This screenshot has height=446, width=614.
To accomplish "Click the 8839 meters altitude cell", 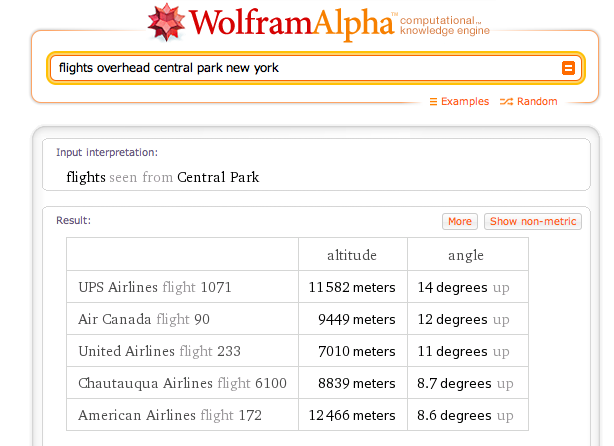I will pyautogui.click(x=352, y=383).
